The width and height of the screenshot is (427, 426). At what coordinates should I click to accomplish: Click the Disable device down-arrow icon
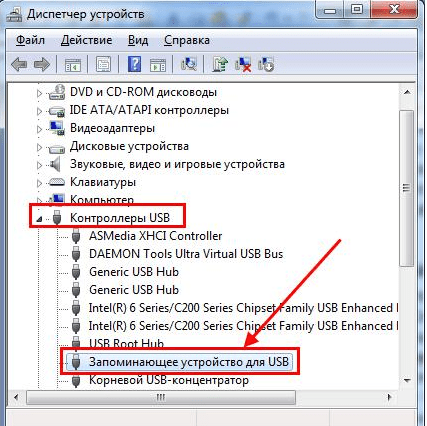266,64
